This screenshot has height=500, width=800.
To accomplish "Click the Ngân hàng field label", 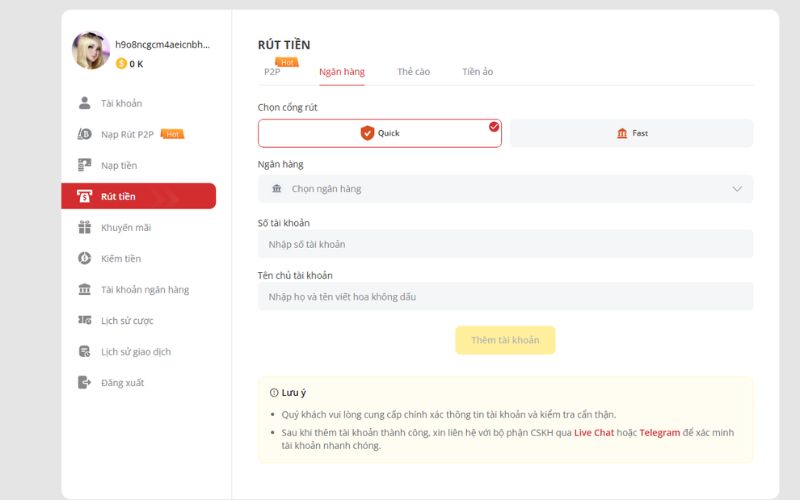I will click(280, 164).
